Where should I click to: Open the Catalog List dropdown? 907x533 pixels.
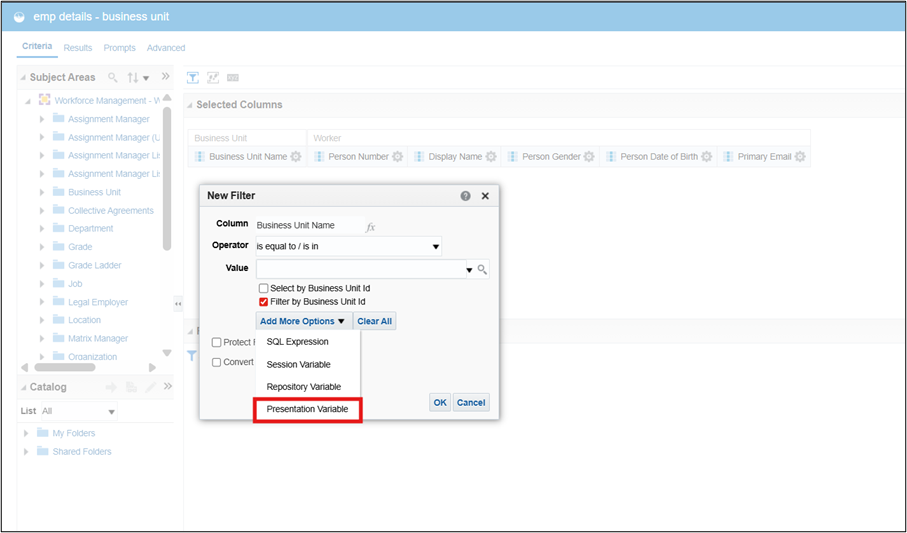[79, 411]
